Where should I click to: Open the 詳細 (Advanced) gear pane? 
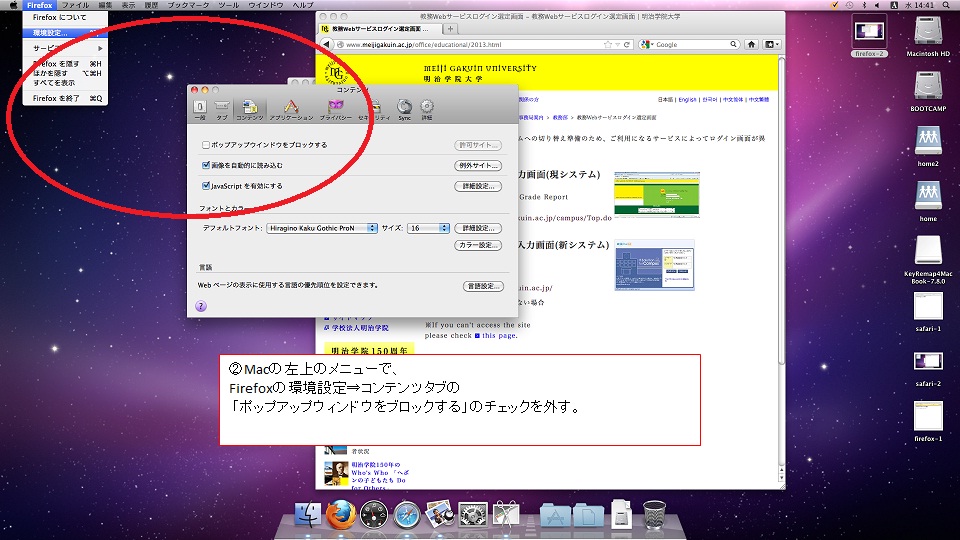coord(427,109)
